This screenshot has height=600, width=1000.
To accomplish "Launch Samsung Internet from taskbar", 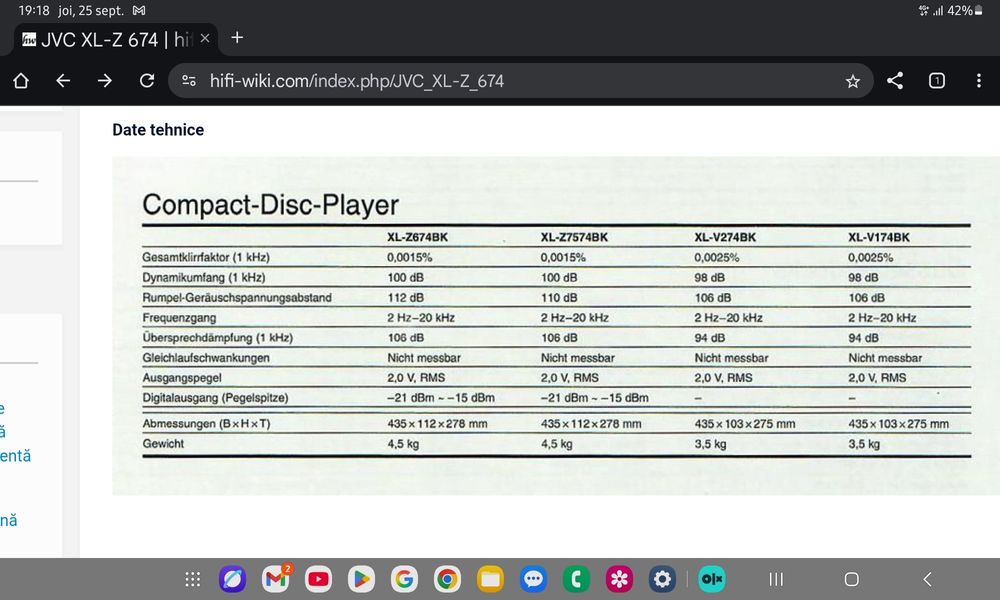I will pyautogui.click(x=232, y=579).
